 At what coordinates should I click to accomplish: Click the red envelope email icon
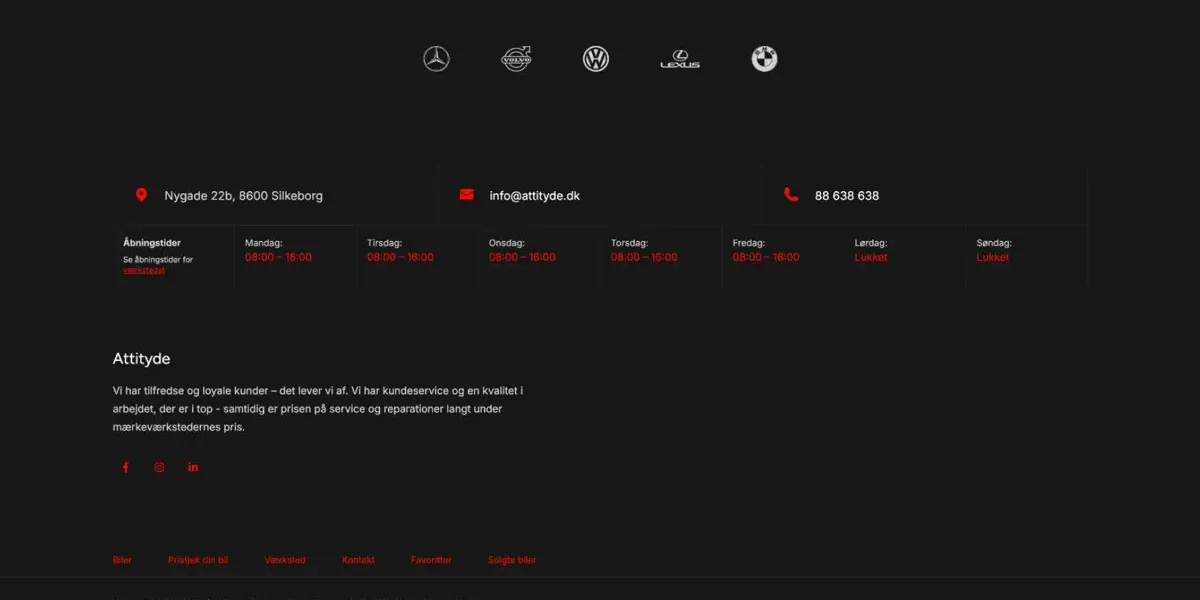tap(466, 195)
